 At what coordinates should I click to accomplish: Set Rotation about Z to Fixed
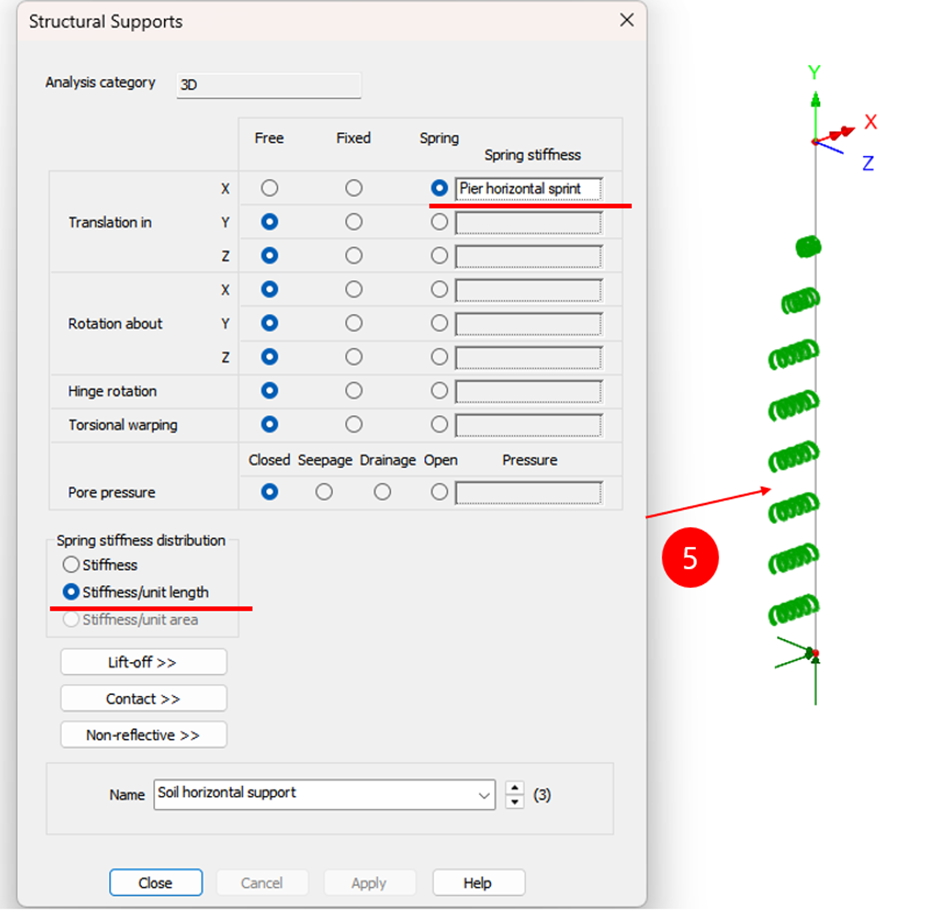coord(354,357)
